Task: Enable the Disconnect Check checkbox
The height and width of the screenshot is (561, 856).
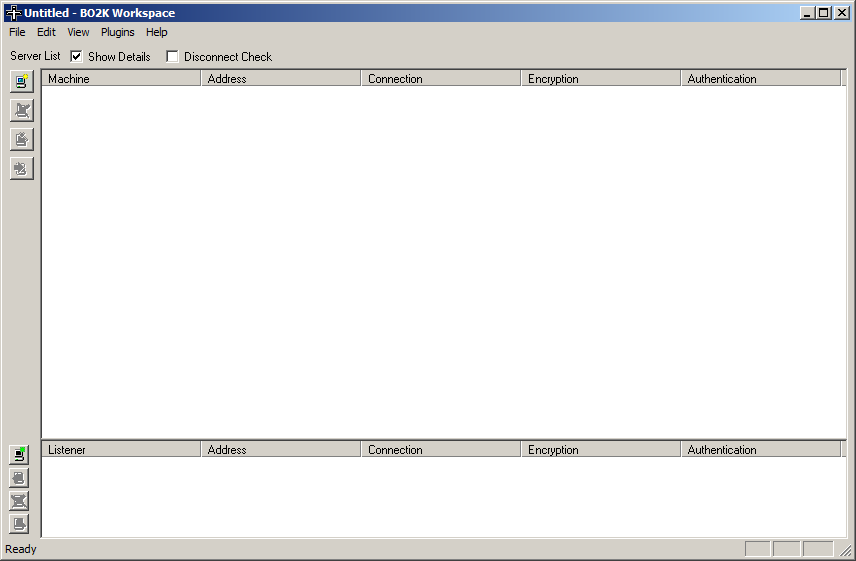Action: pyautogui.click(x=172, y=57)
